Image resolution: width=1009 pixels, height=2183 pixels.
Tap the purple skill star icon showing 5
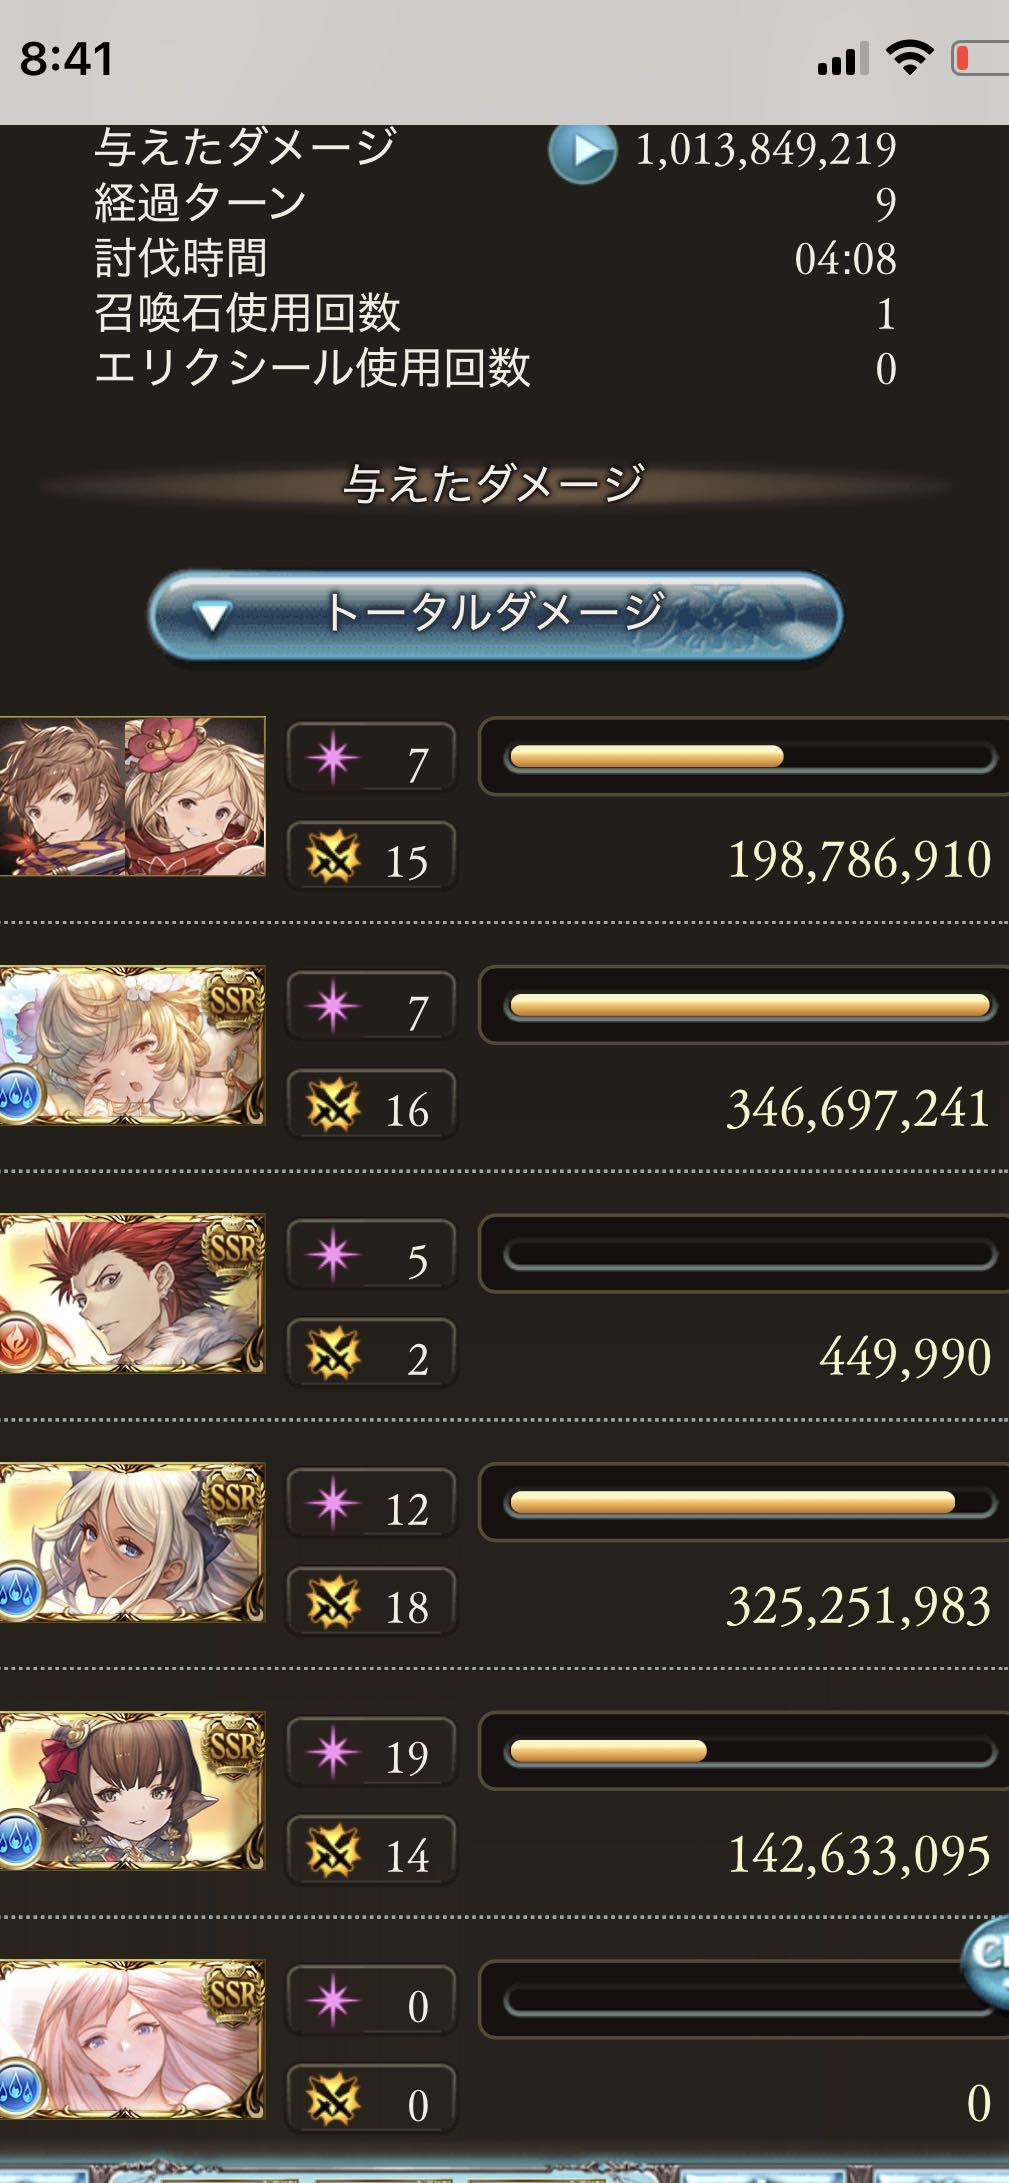tap(333, 1256)
